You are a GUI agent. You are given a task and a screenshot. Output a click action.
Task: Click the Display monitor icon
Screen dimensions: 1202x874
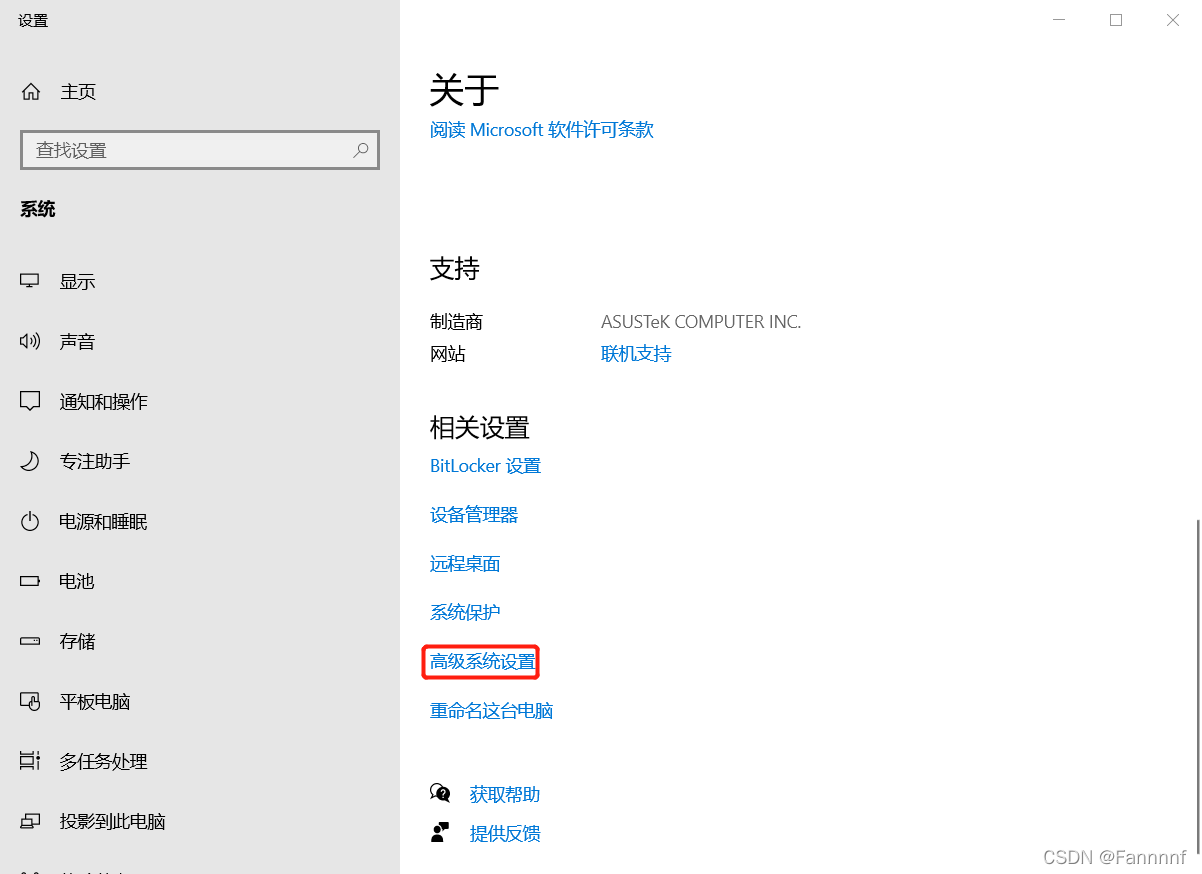[30, 281]
